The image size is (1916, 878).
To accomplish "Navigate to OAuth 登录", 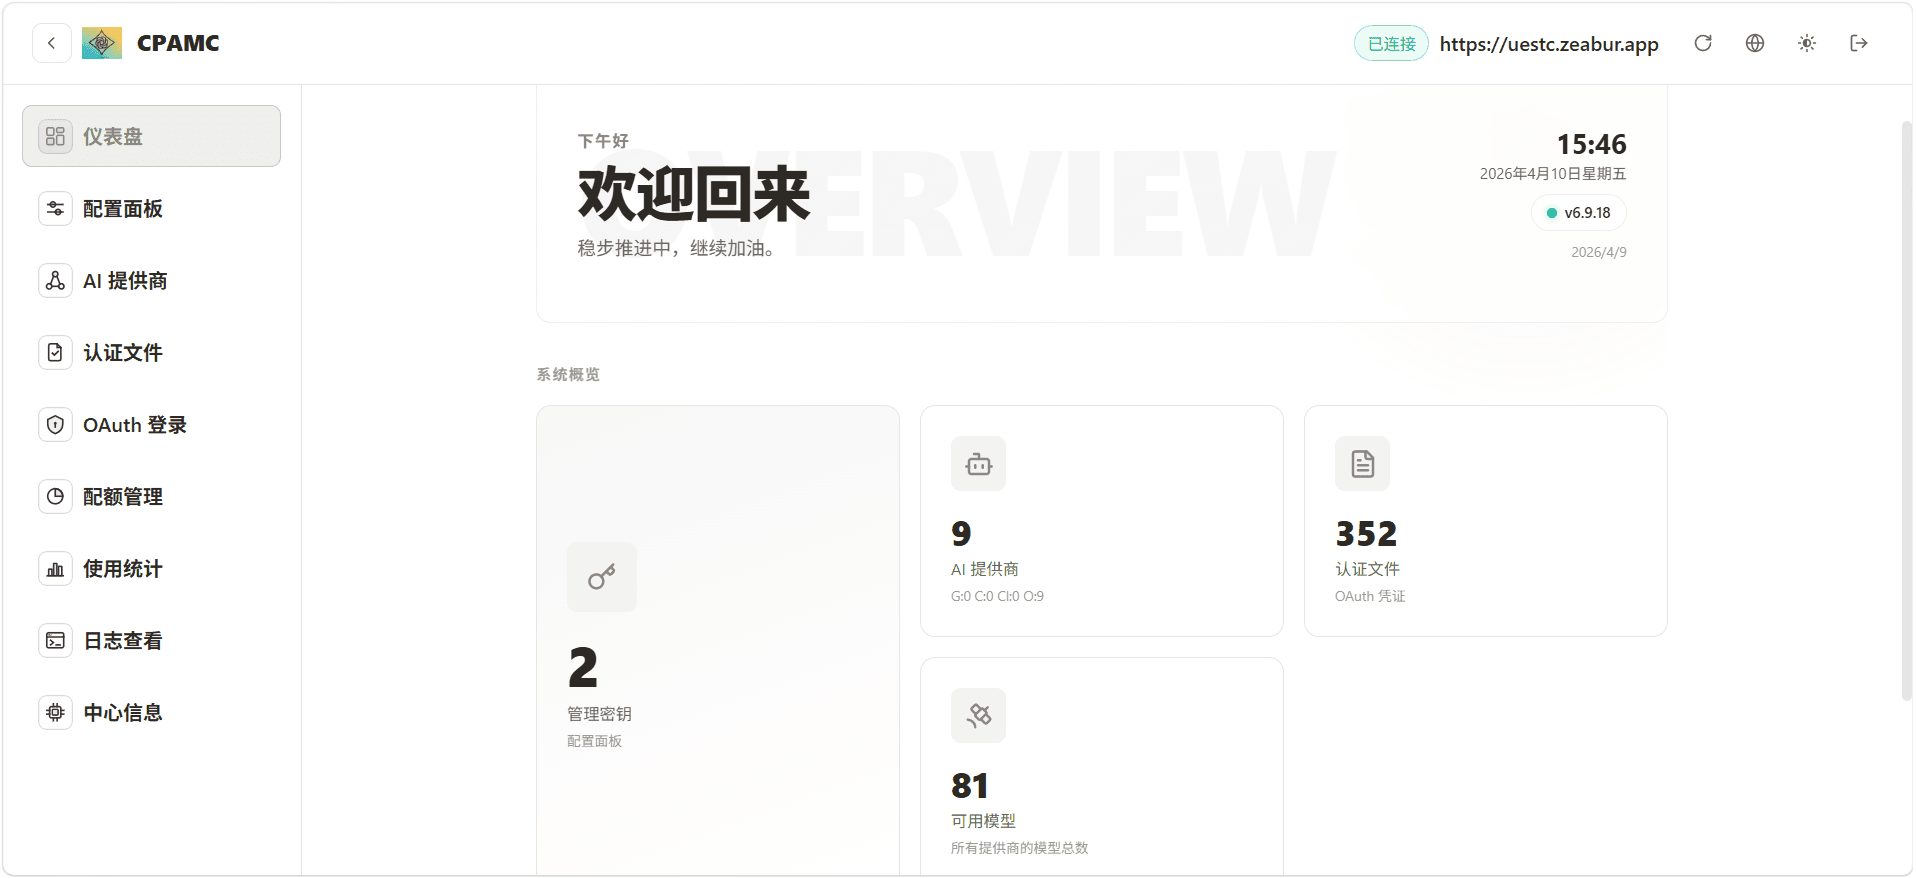I will pos(151,424).
